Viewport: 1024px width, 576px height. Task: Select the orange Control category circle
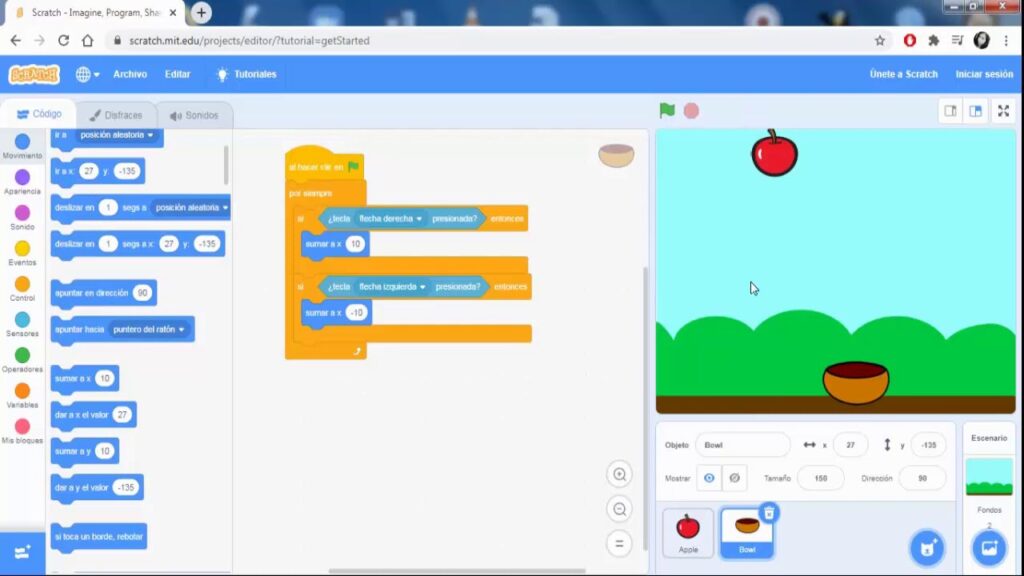pos(22,284)
